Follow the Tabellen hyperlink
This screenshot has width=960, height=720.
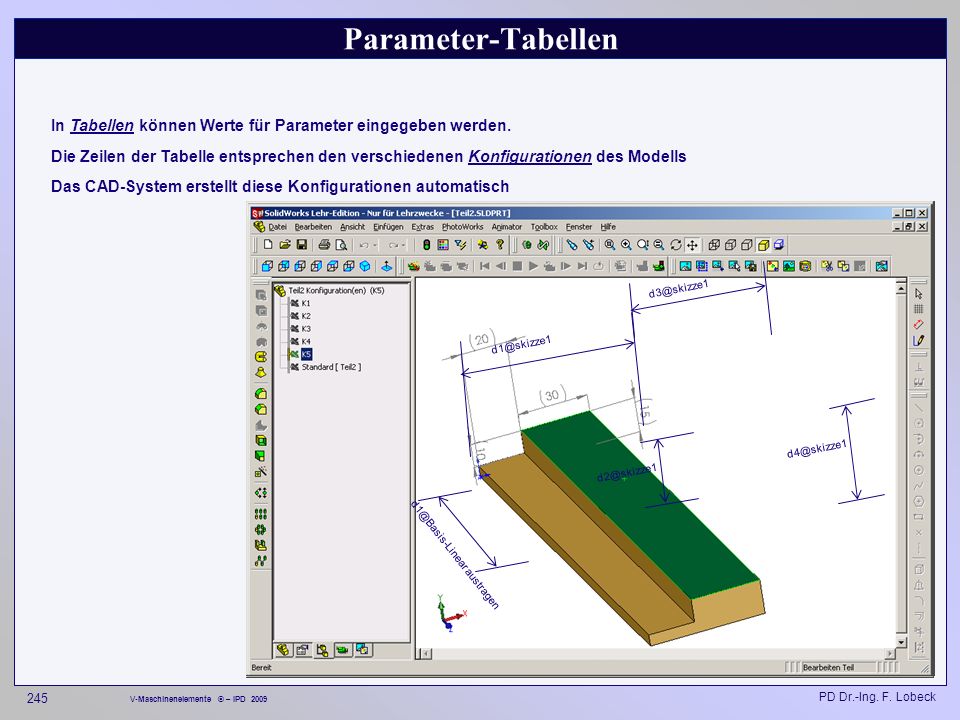point(102,126)
